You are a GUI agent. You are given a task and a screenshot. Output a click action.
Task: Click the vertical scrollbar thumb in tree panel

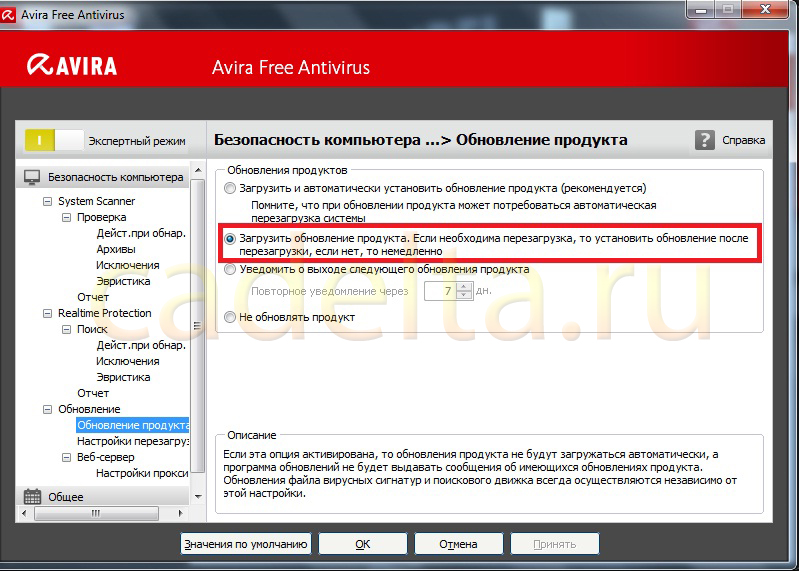tap(198, 326)
